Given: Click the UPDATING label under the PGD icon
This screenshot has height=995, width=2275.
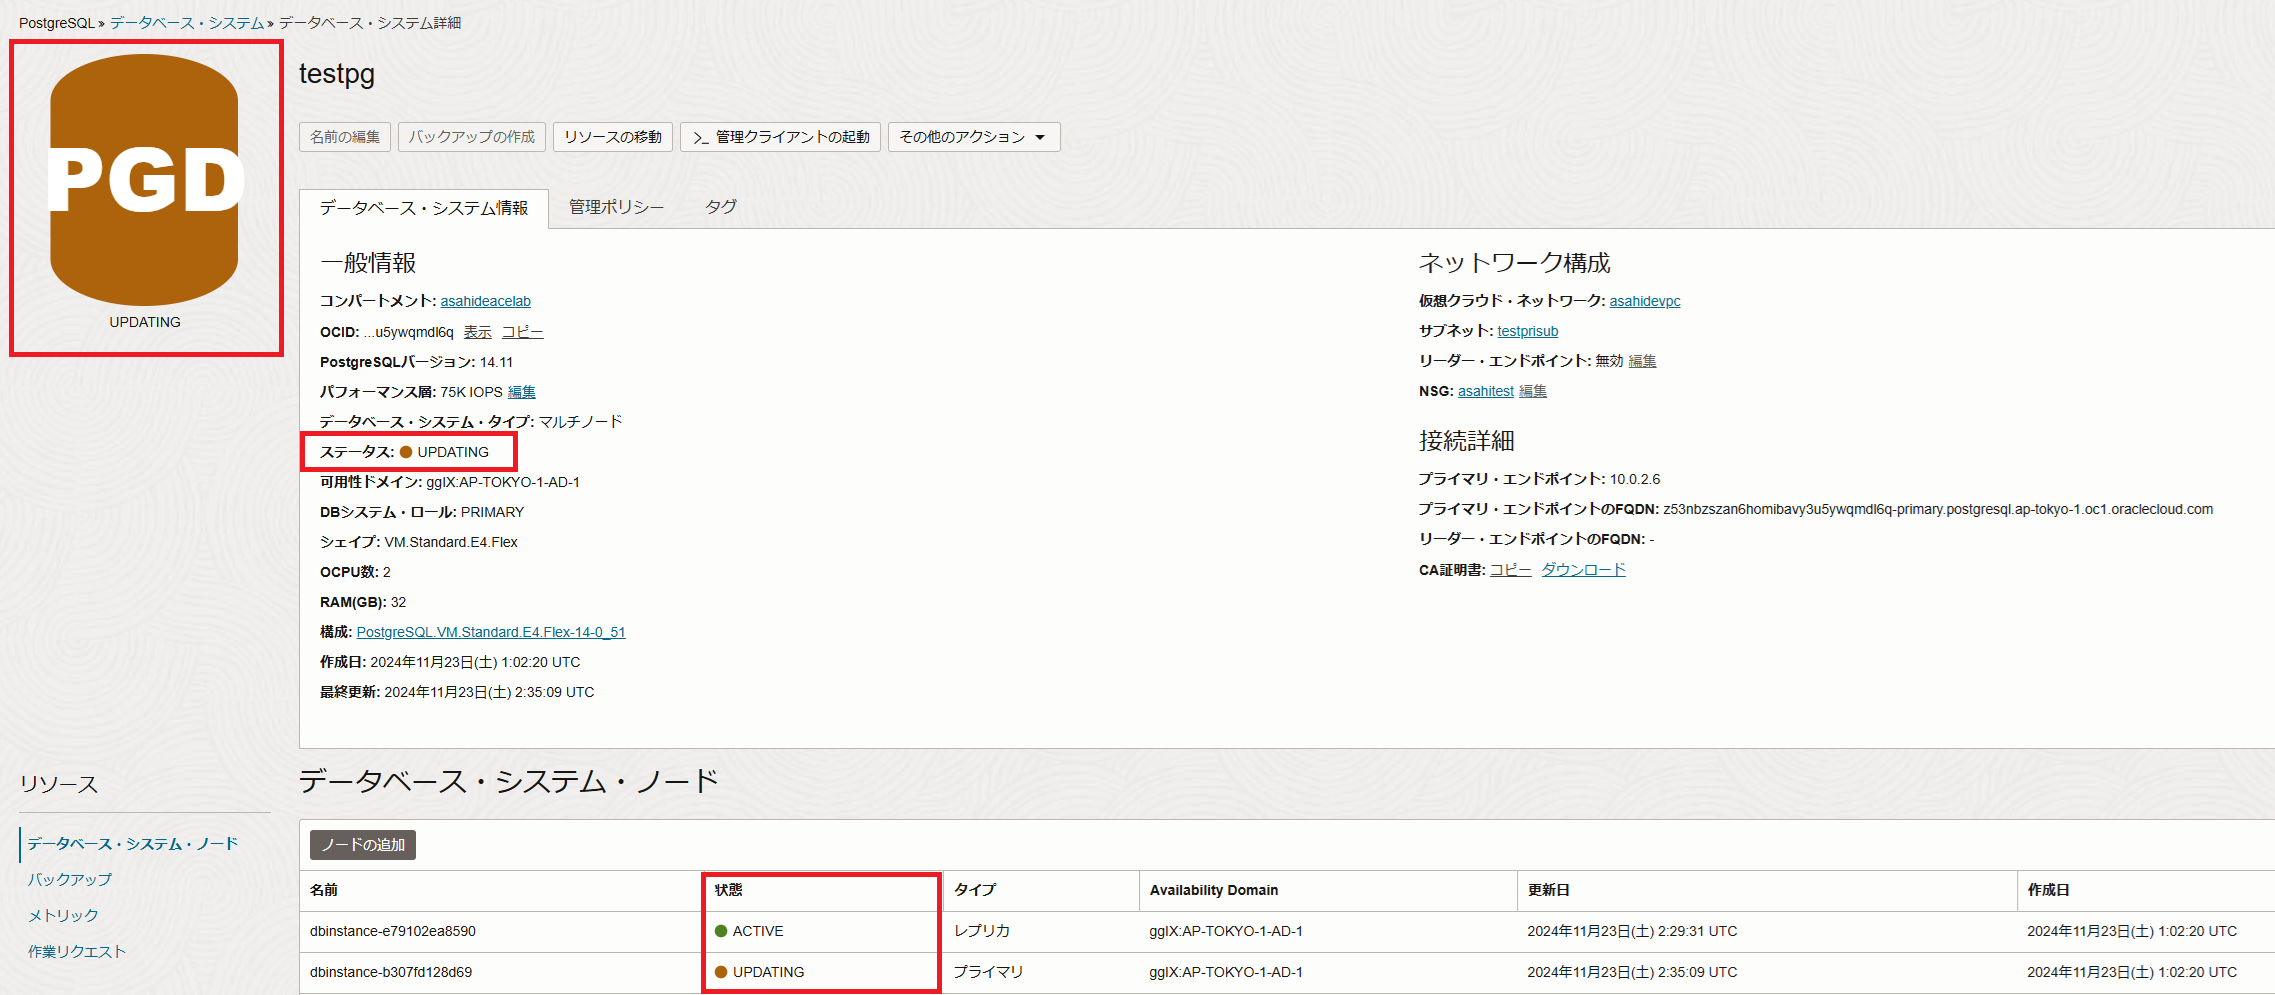Looking at the screenshot, I should click(x=145, y=322).
